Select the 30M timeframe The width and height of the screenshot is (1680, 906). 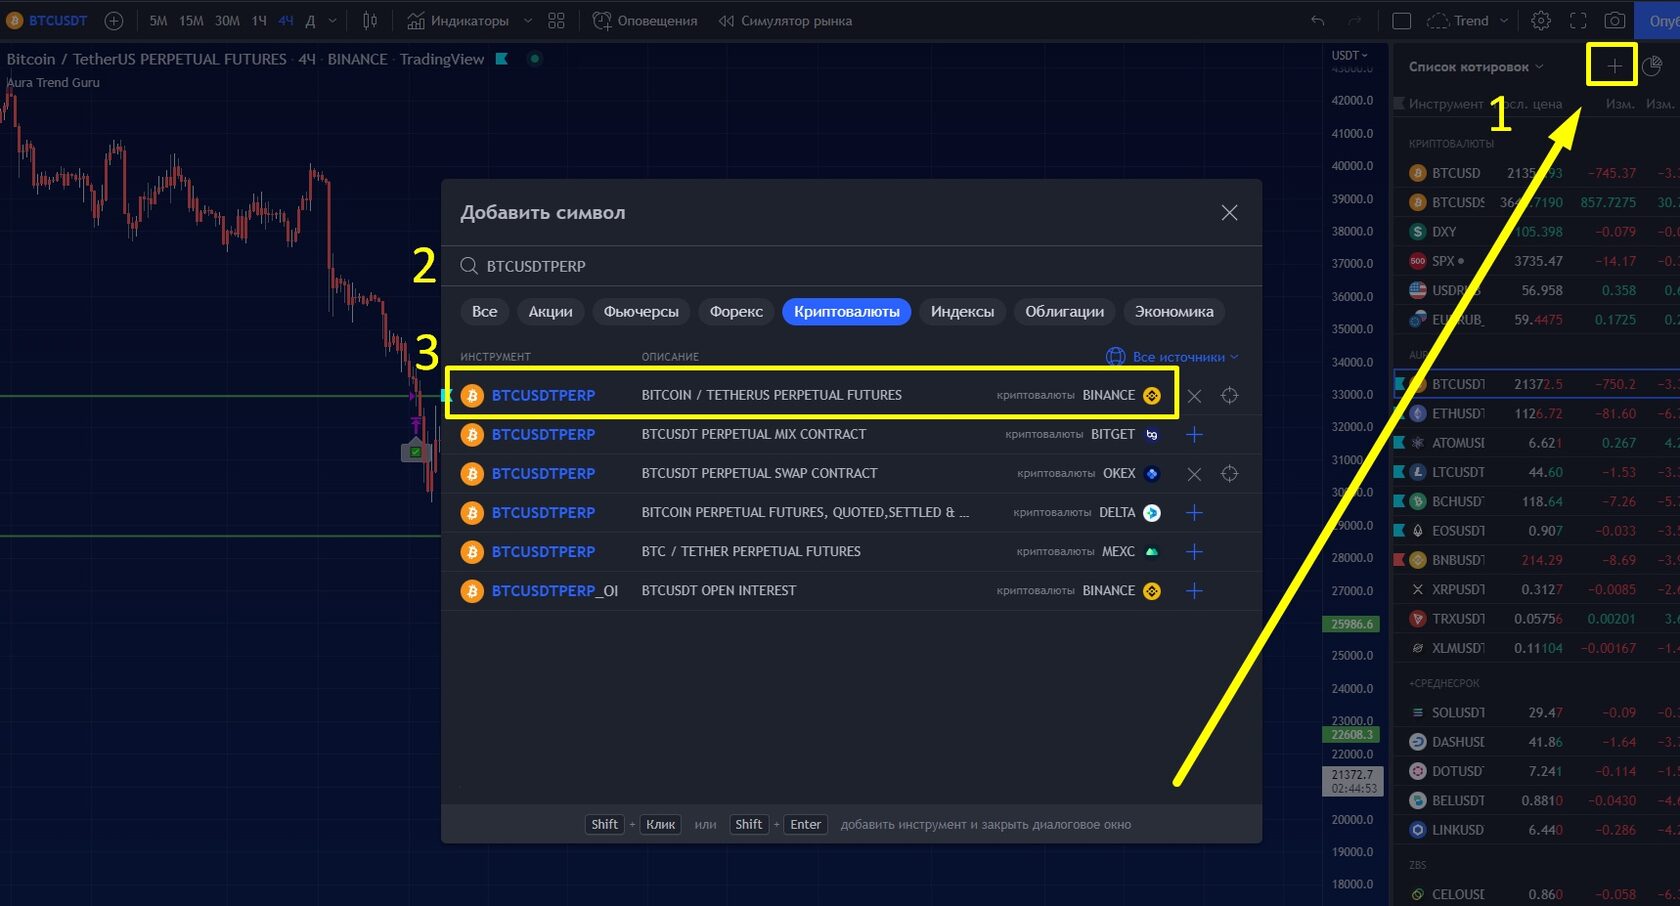click(x=227, y=21)
